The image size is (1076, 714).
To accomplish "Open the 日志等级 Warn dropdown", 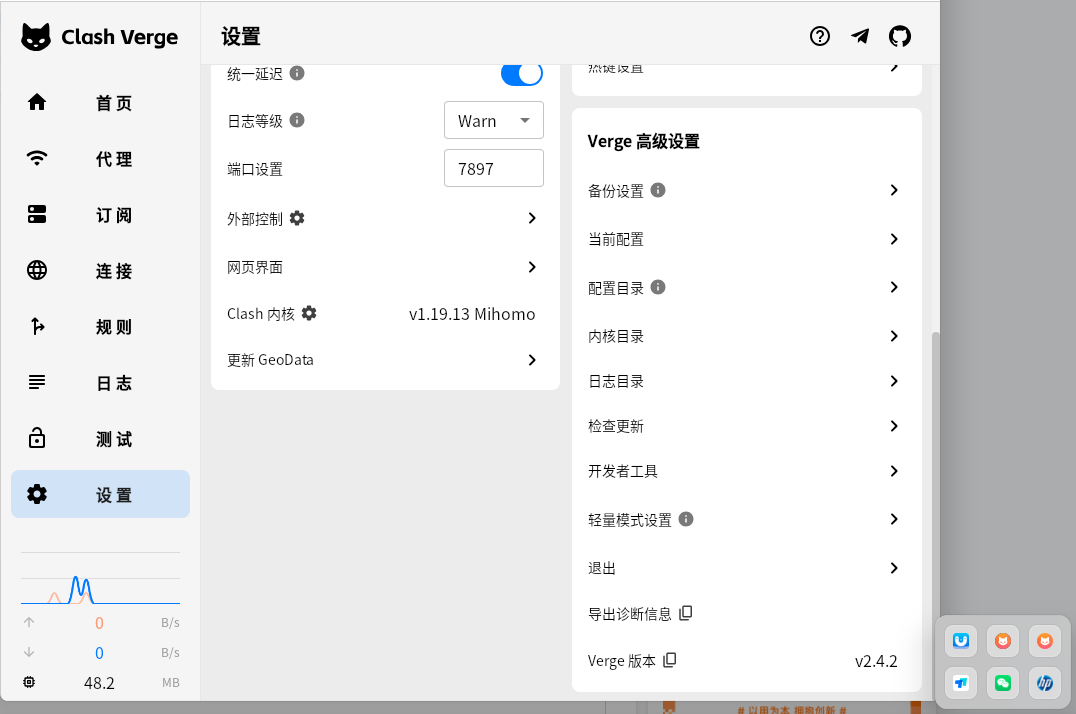I will coord(494,120).
